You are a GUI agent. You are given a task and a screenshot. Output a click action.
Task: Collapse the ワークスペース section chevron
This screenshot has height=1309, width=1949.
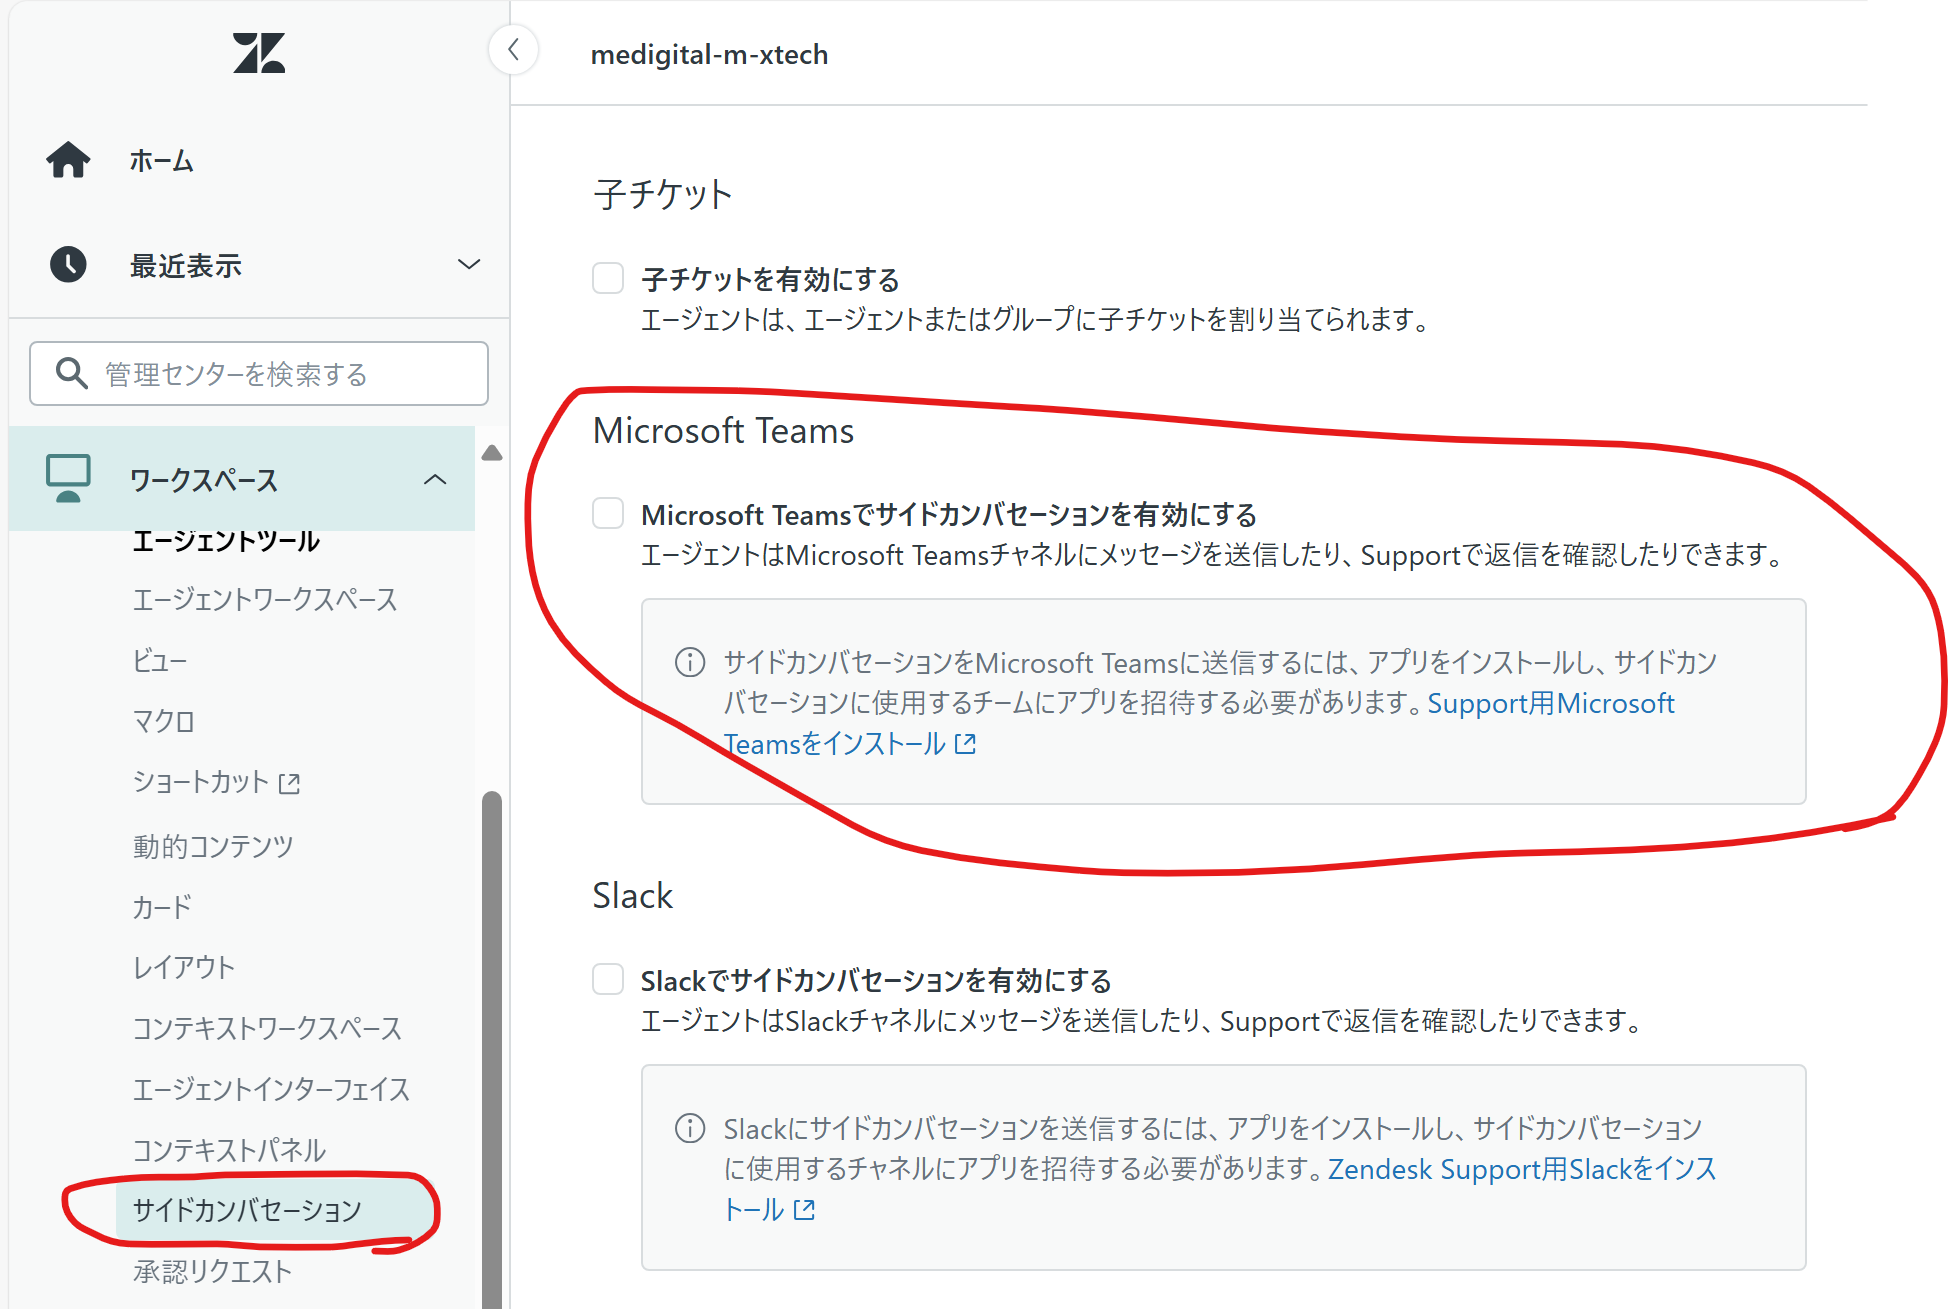coord(435,480)
